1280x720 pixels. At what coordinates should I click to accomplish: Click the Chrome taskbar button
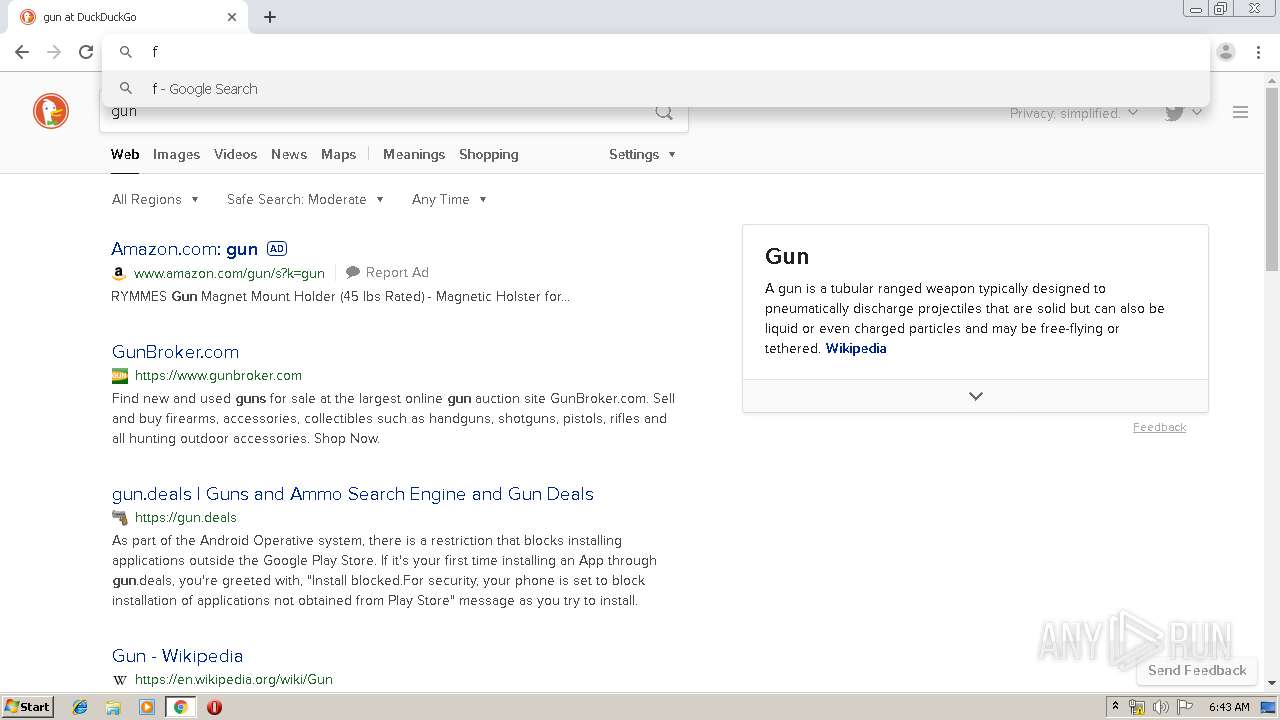[x=180, y=707]
